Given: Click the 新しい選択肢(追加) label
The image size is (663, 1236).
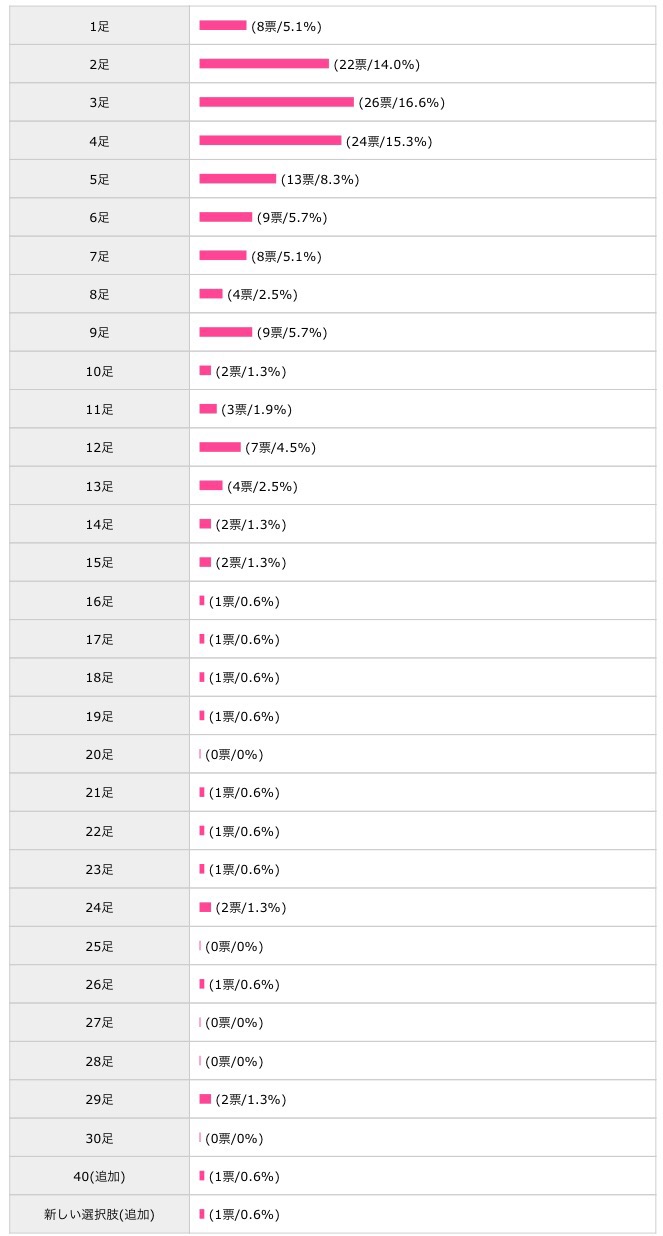Looking at the screenshot, I should click(99, 1215).
